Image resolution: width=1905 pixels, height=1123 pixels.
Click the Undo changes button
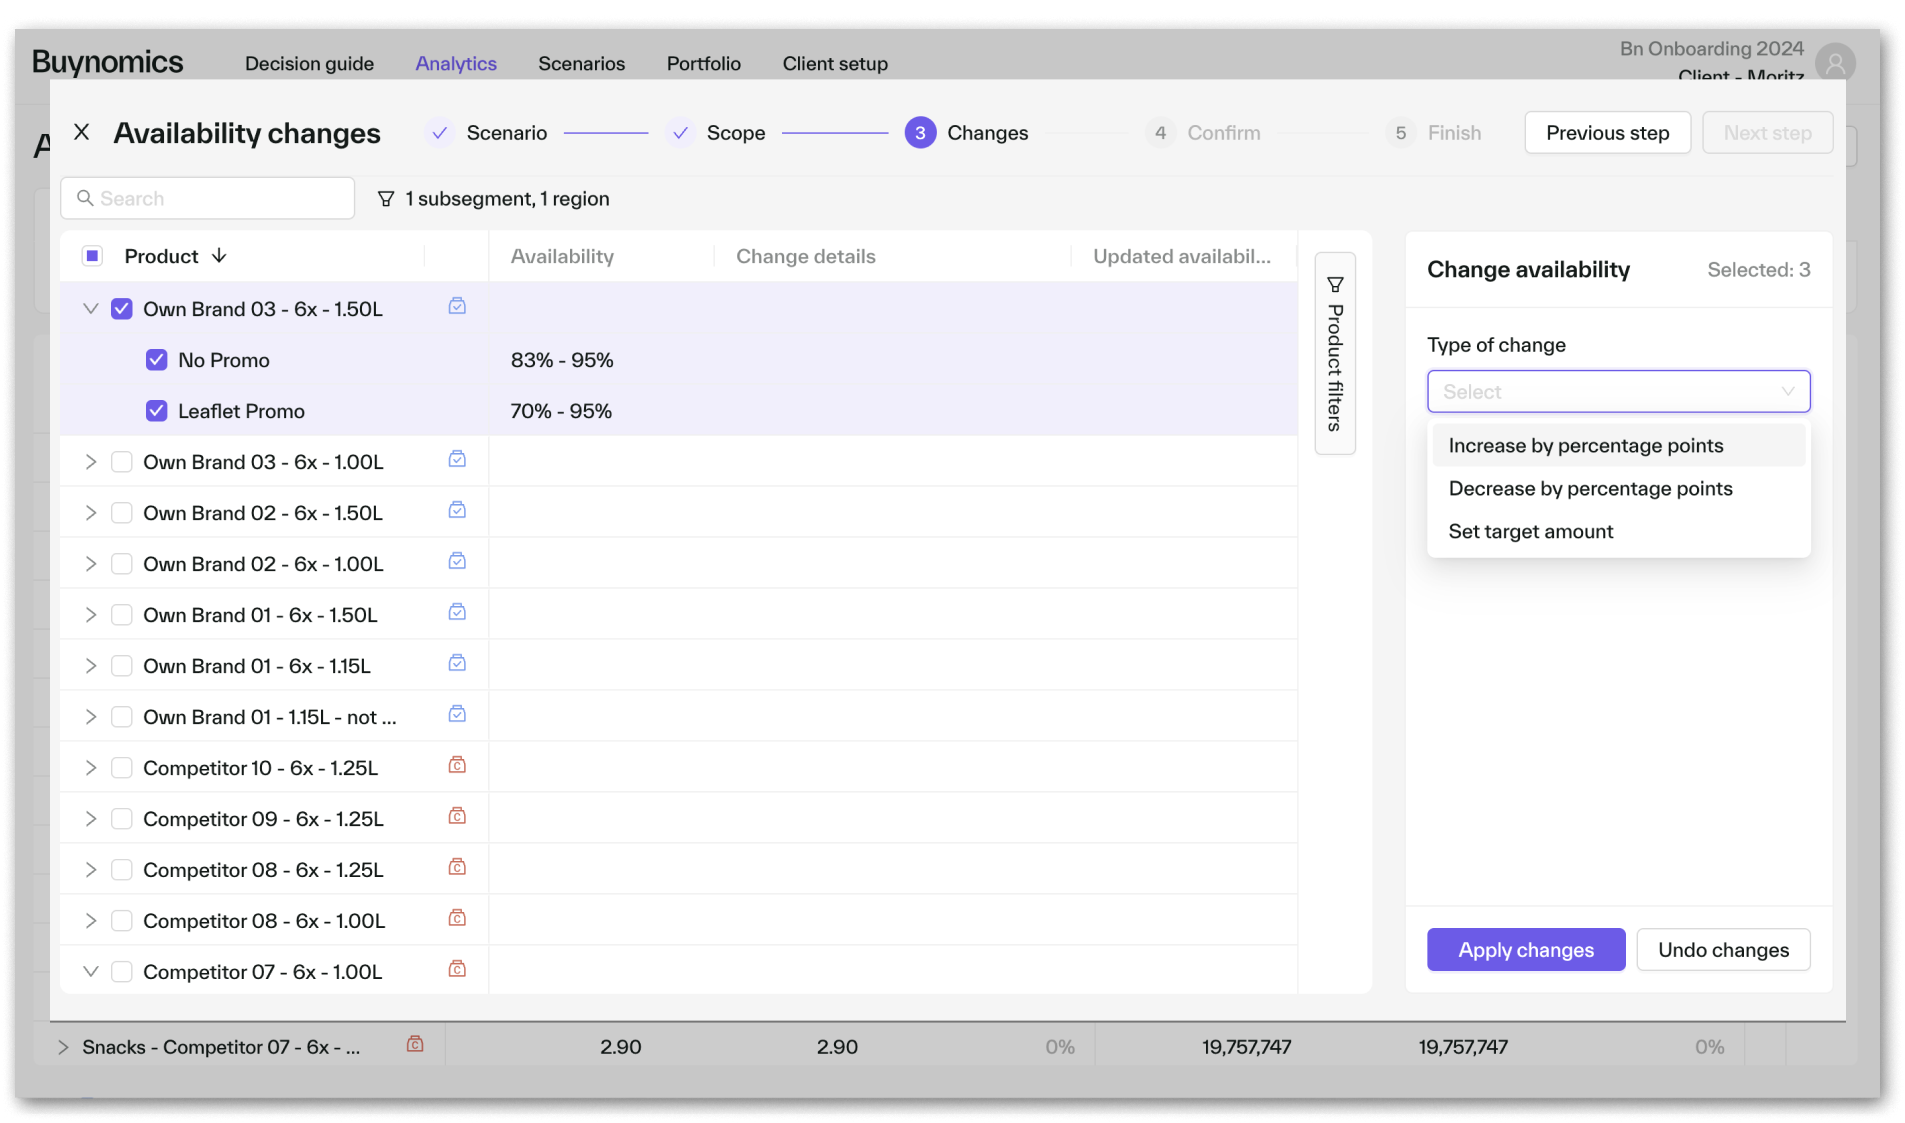[x=1723, y=950]
